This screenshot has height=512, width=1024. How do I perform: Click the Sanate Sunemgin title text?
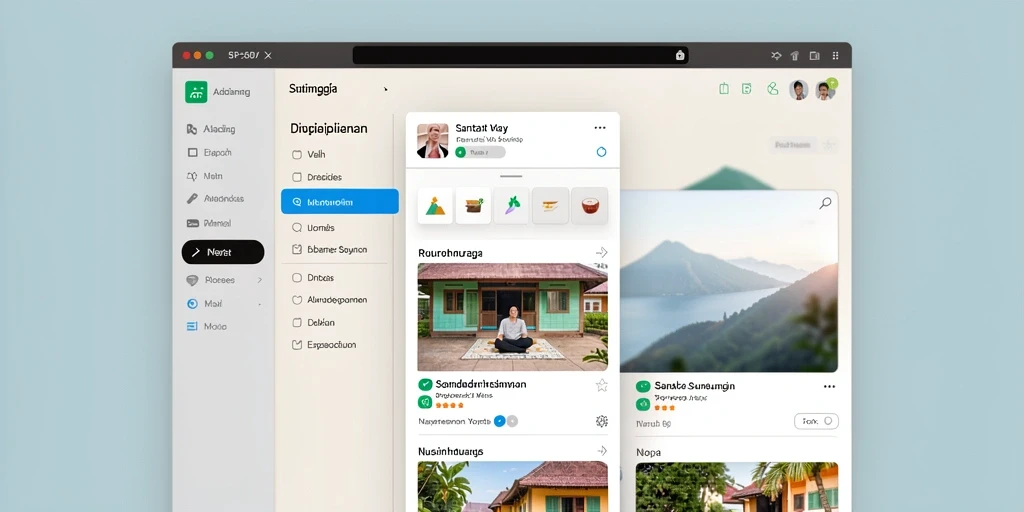[x=695, y=386]
